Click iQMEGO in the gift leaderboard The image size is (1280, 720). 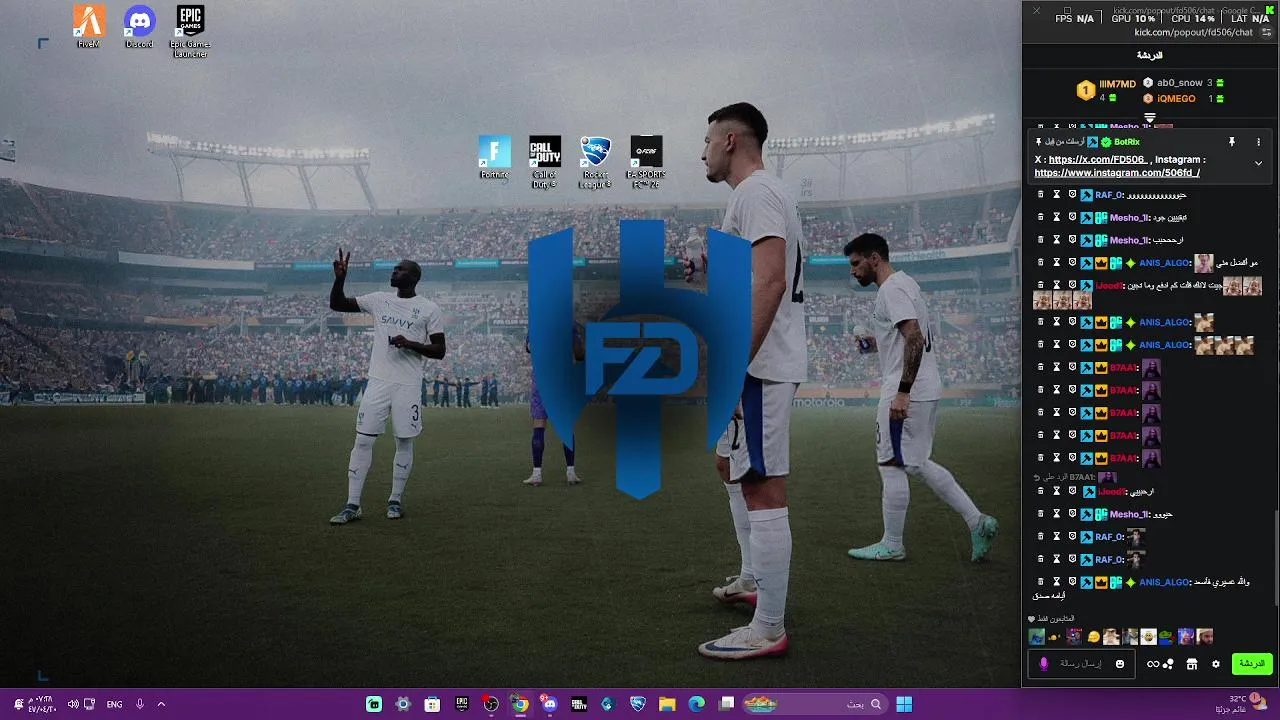(x=1176, y=99)
